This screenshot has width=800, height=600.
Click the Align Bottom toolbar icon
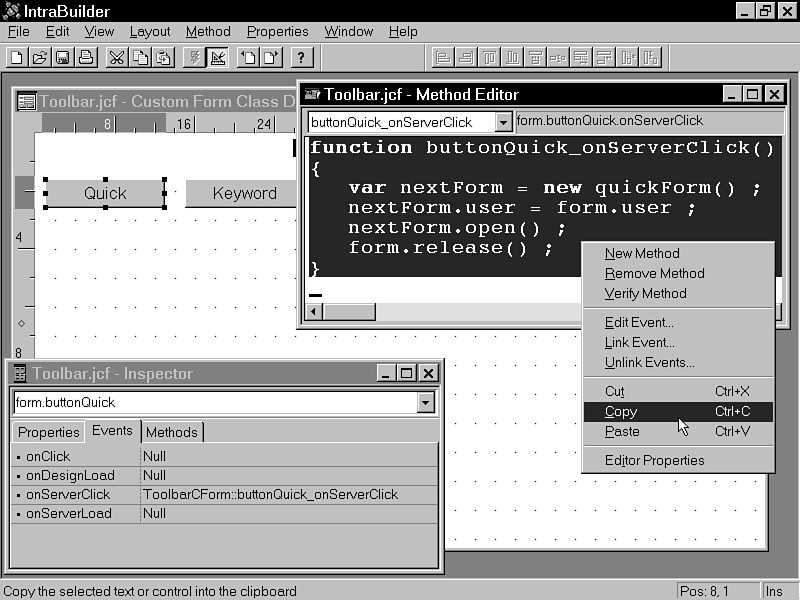click(x=512, y=58)
